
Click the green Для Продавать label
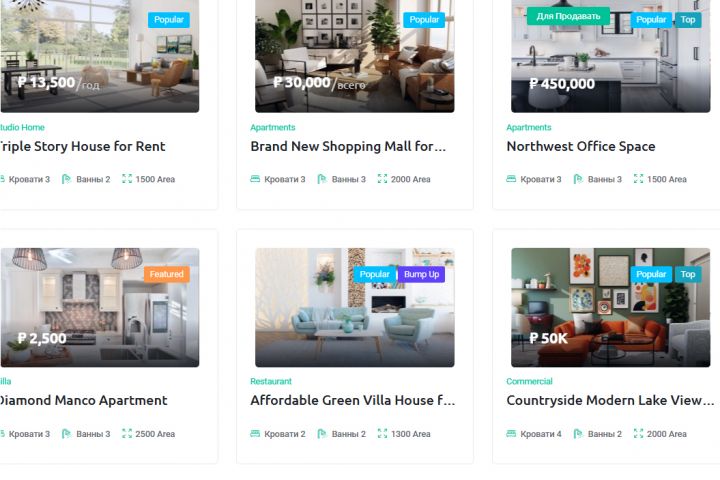coord(568,16)
